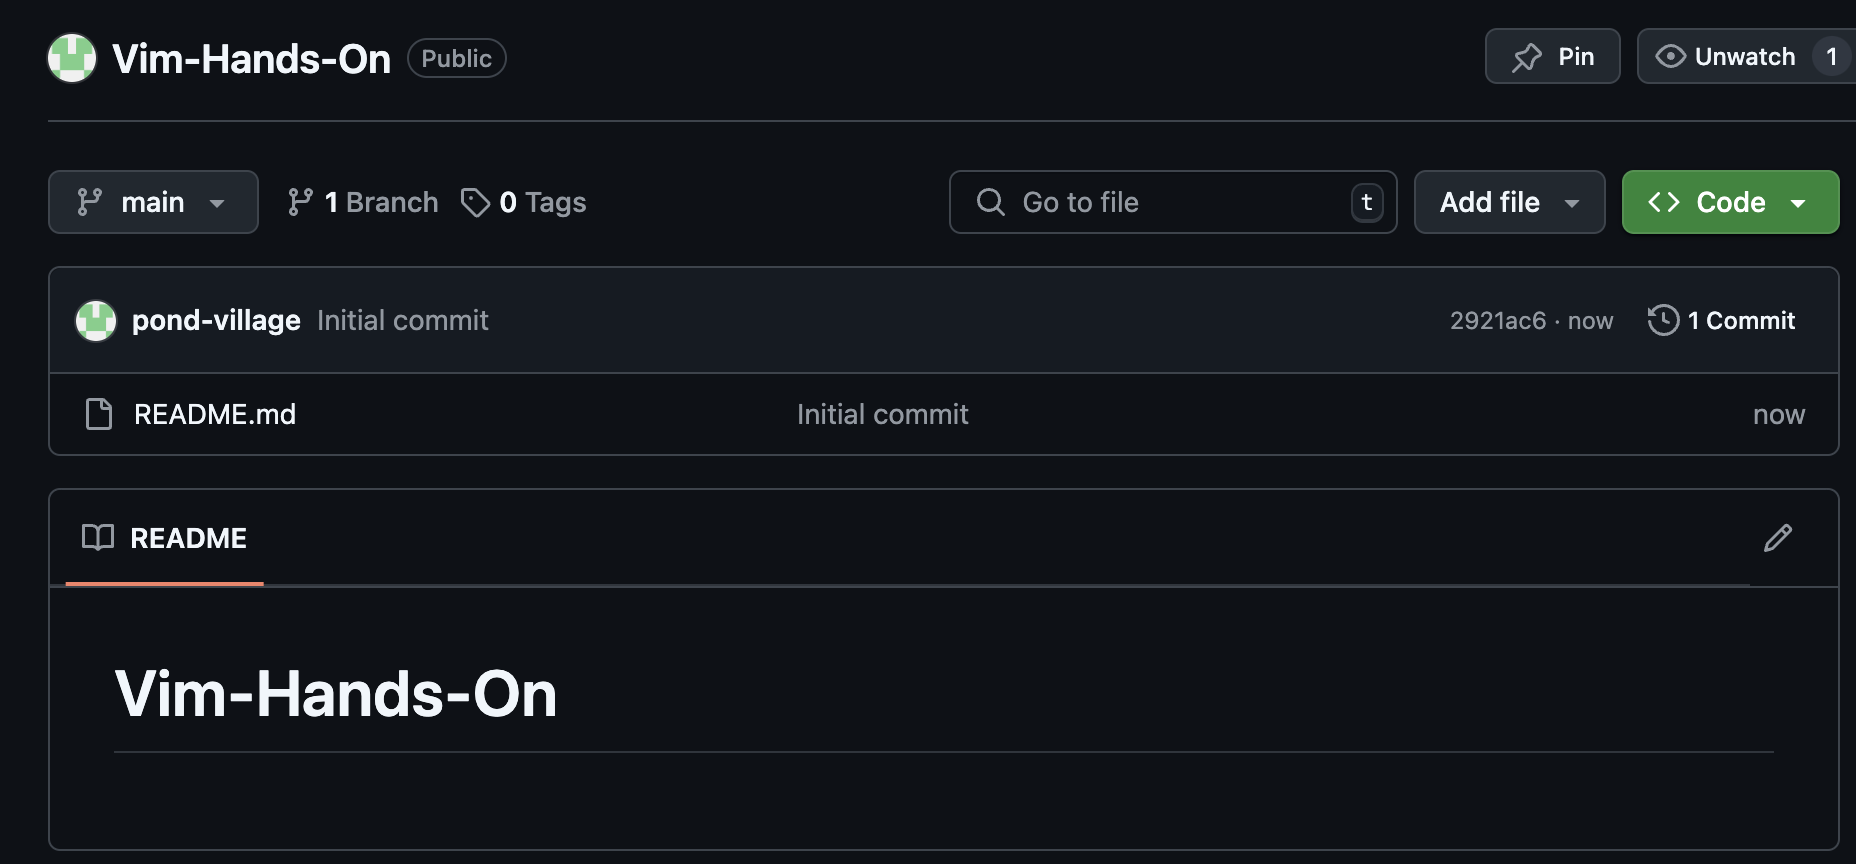Open the green Code dropdown
This screenshot has width=1856, height=864.
point(1730,202)
